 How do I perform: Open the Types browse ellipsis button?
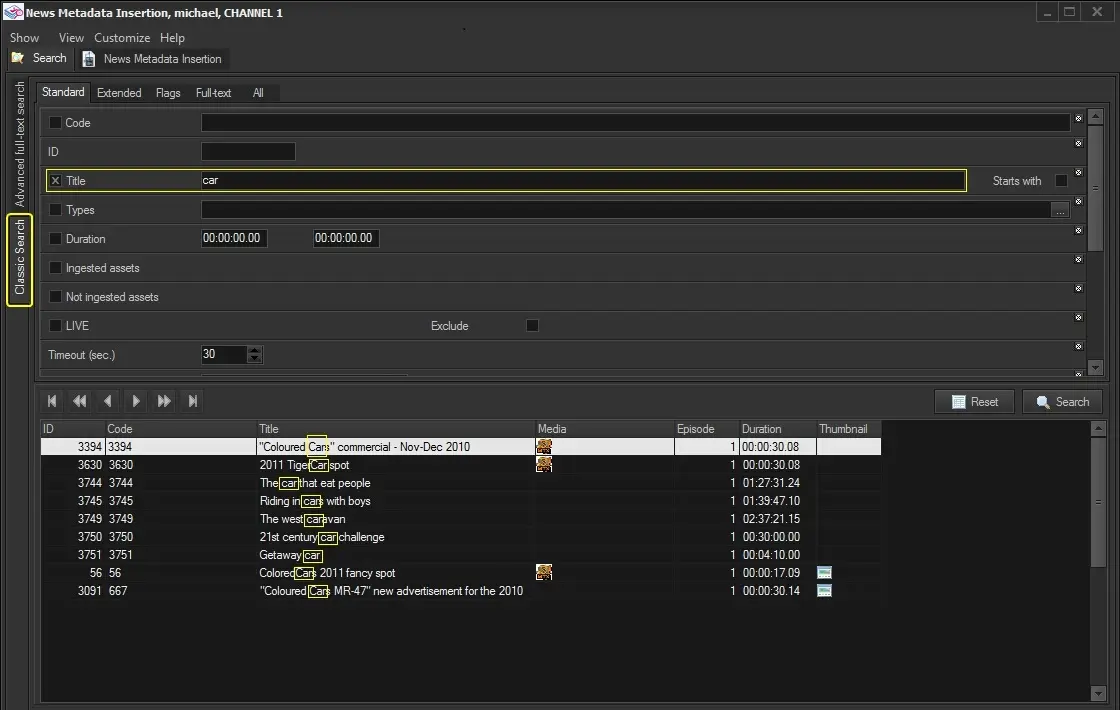click(x=1060, y=210)
